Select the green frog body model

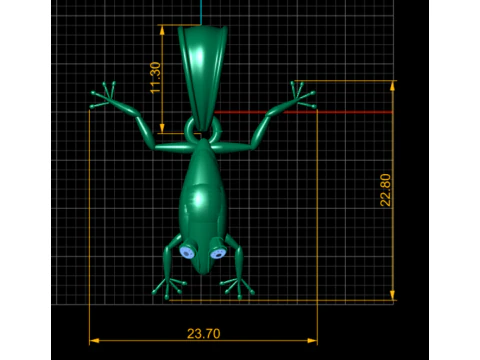point(203,207)
